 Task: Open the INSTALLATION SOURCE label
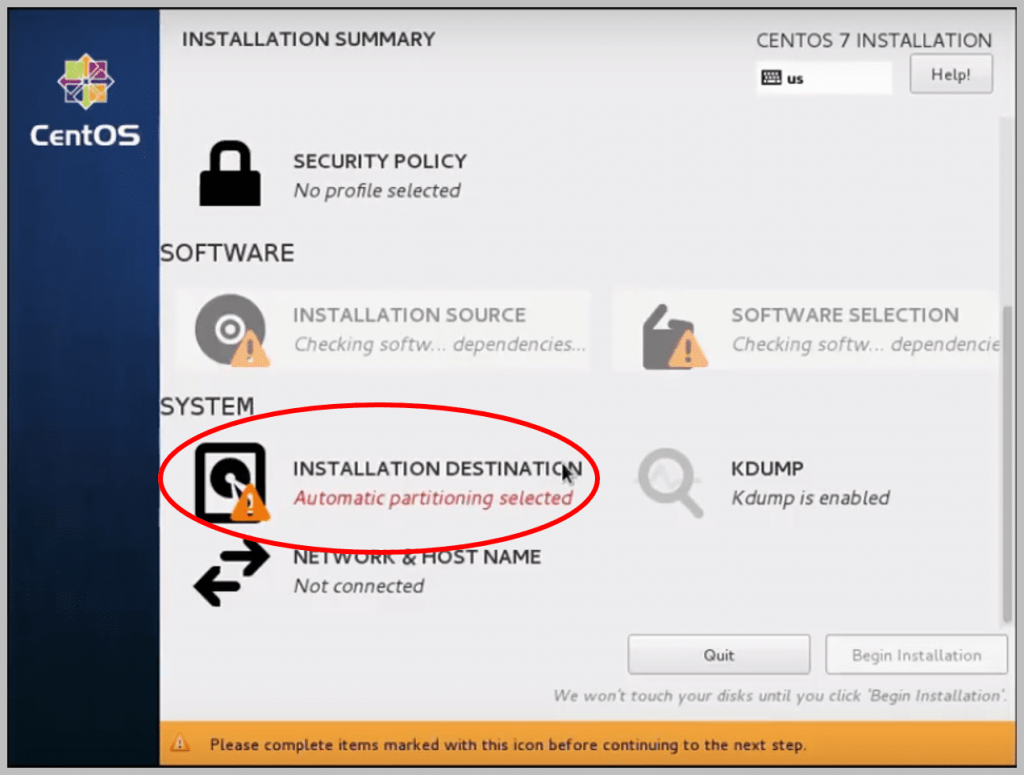tap(409, 315)
